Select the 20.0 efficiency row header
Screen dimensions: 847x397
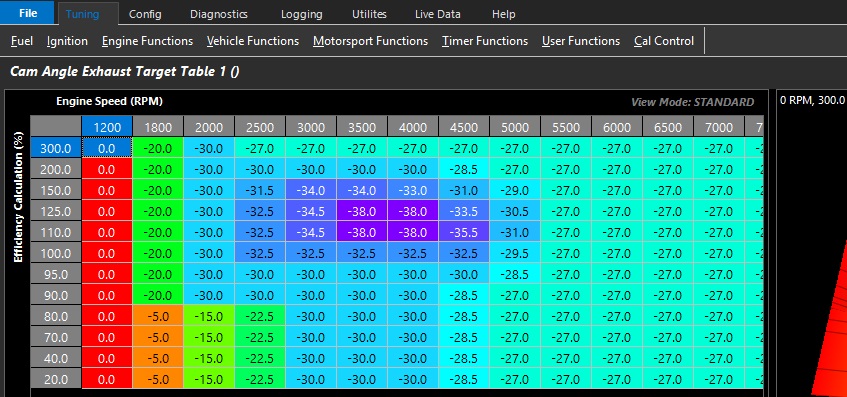click(56, 380)
